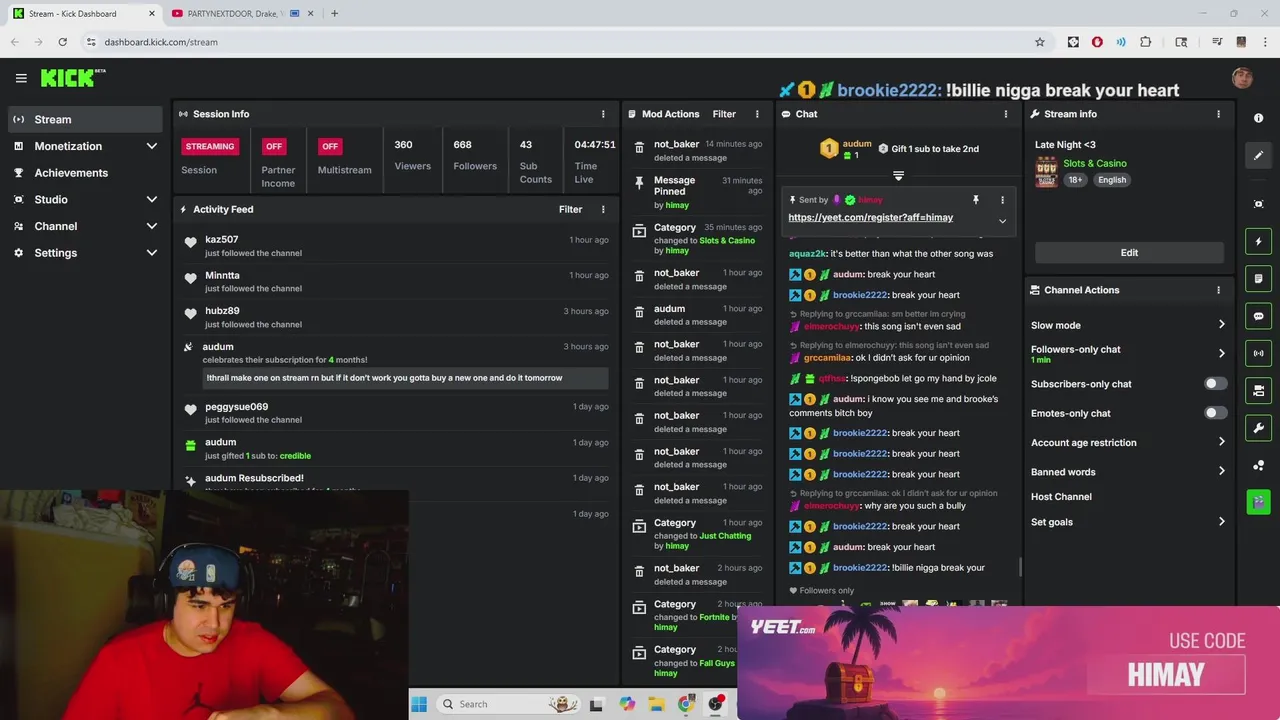Expand the pinned message chevron
Screen dimensions: 1280x720
pos(1002,221)
